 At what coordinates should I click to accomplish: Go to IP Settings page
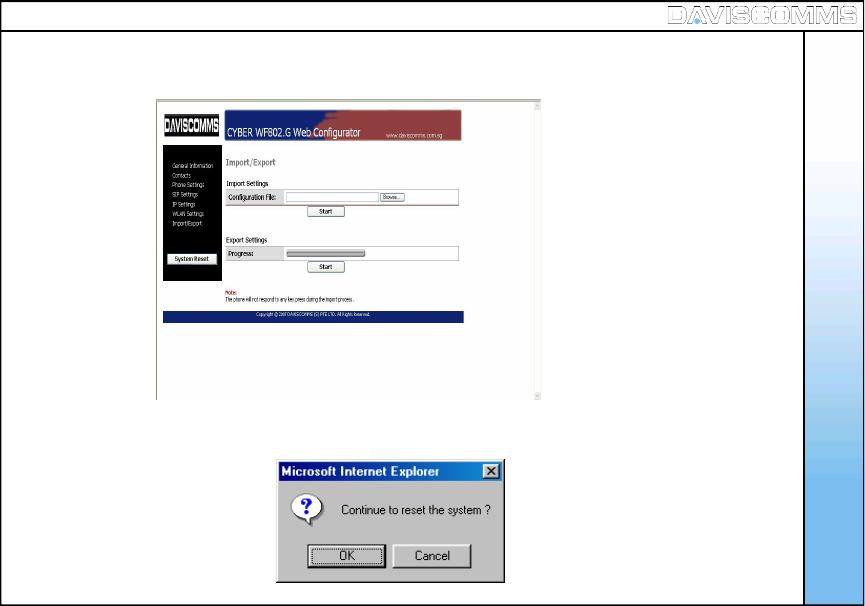[x=184, y=205]
